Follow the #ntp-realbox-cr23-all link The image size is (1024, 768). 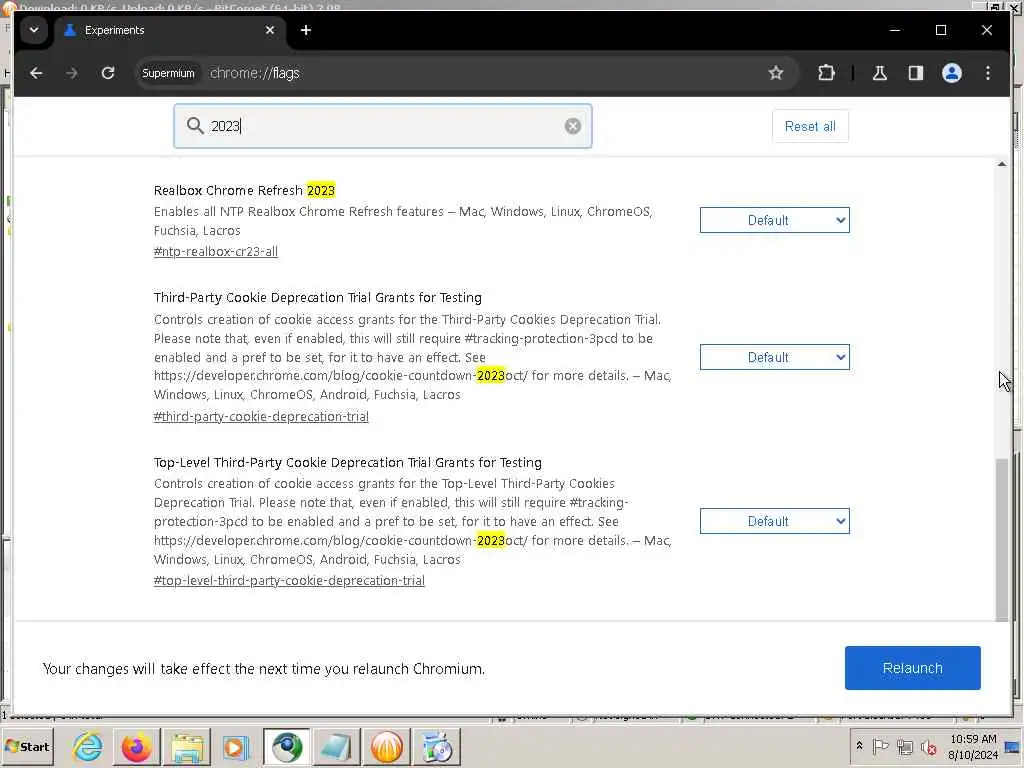(x=216, y=251)
